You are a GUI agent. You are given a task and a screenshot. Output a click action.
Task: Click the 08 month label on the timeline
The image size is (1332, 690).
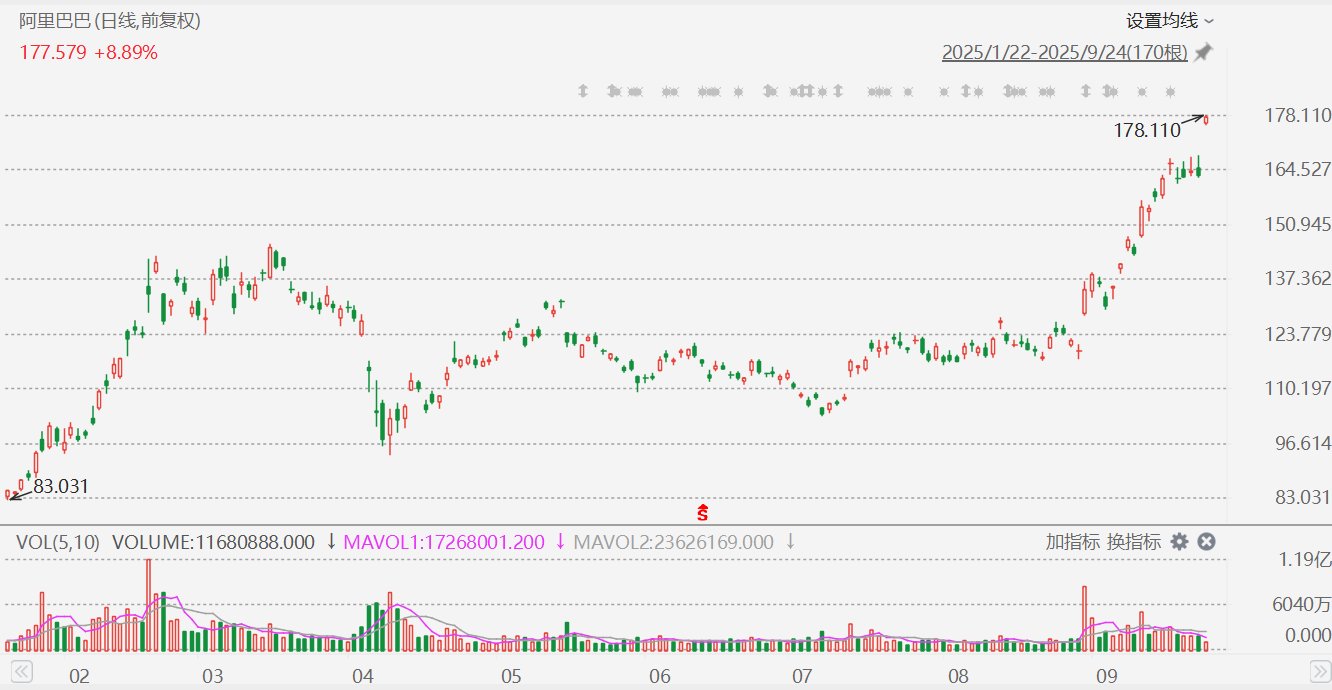click(x=958, y=676)
